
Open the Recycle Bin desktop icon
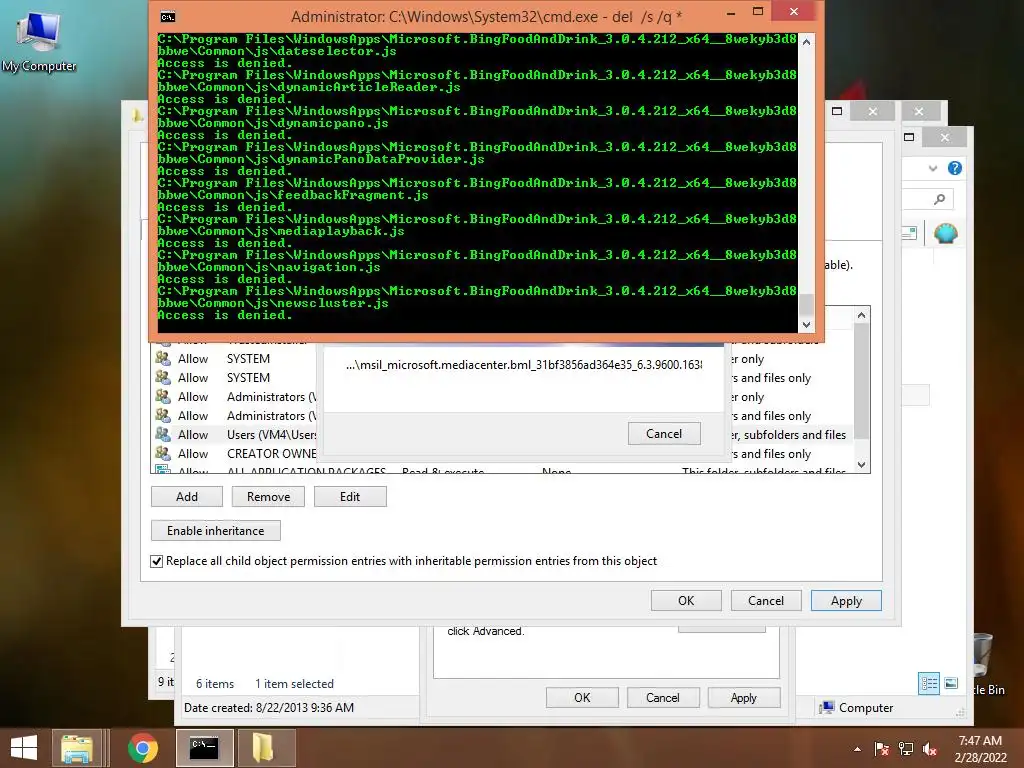pyautogui.click(x=985, y=662)
